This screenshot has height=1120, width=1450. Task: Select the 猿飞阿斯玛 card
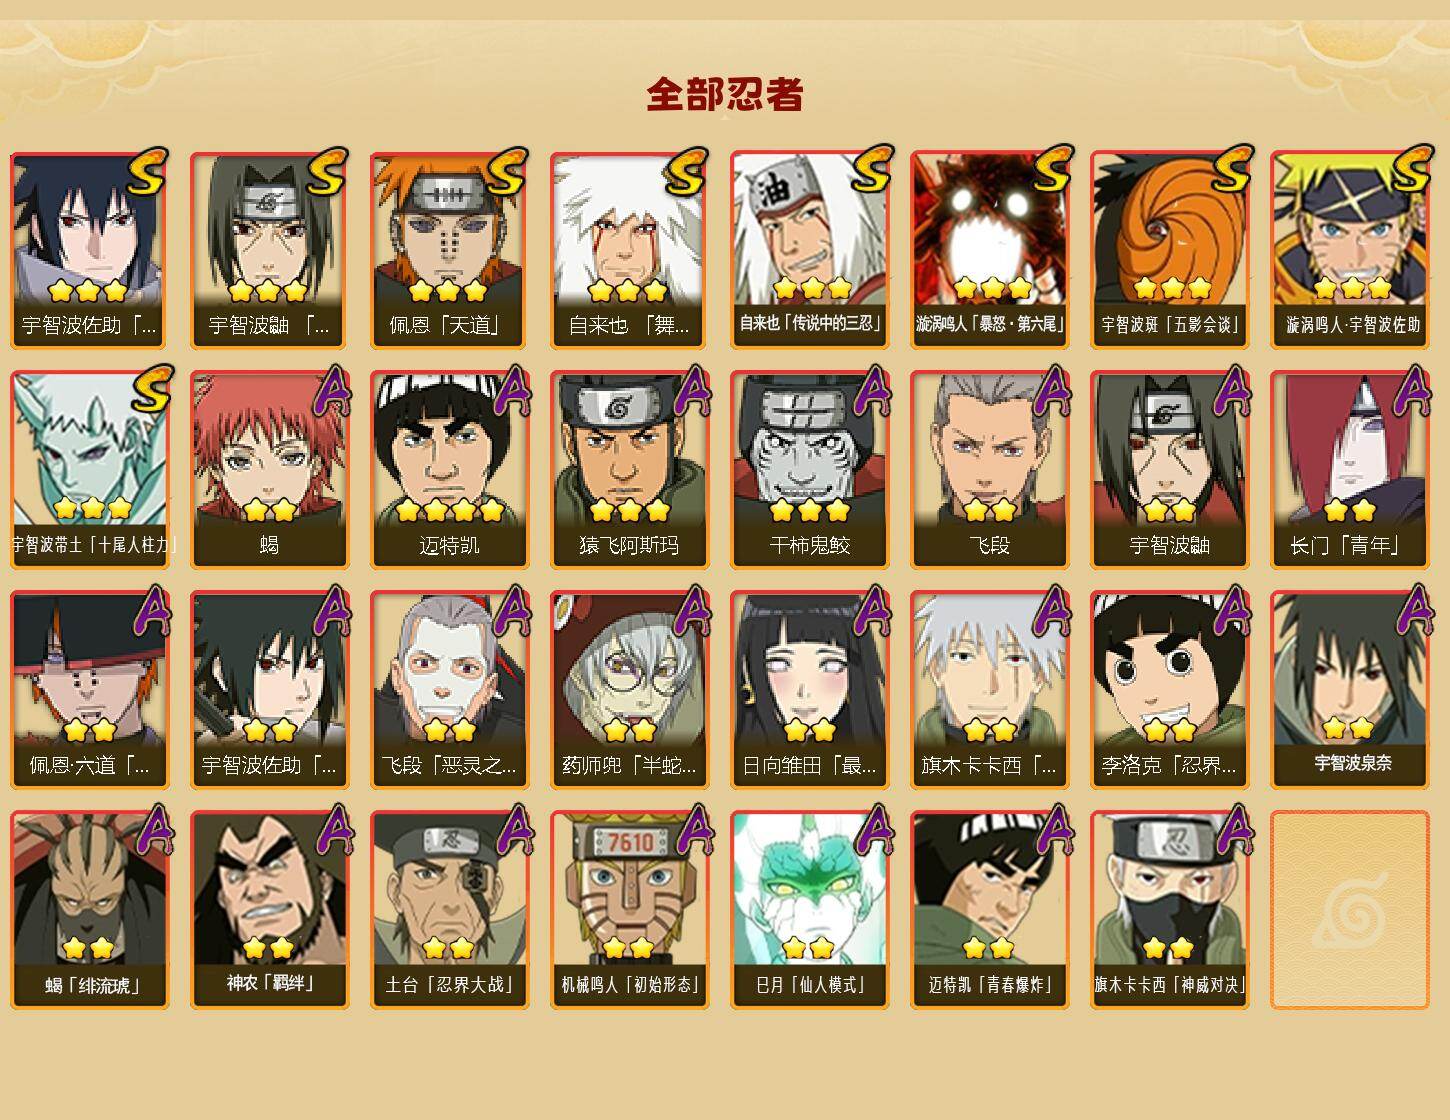tap(629, 470)
